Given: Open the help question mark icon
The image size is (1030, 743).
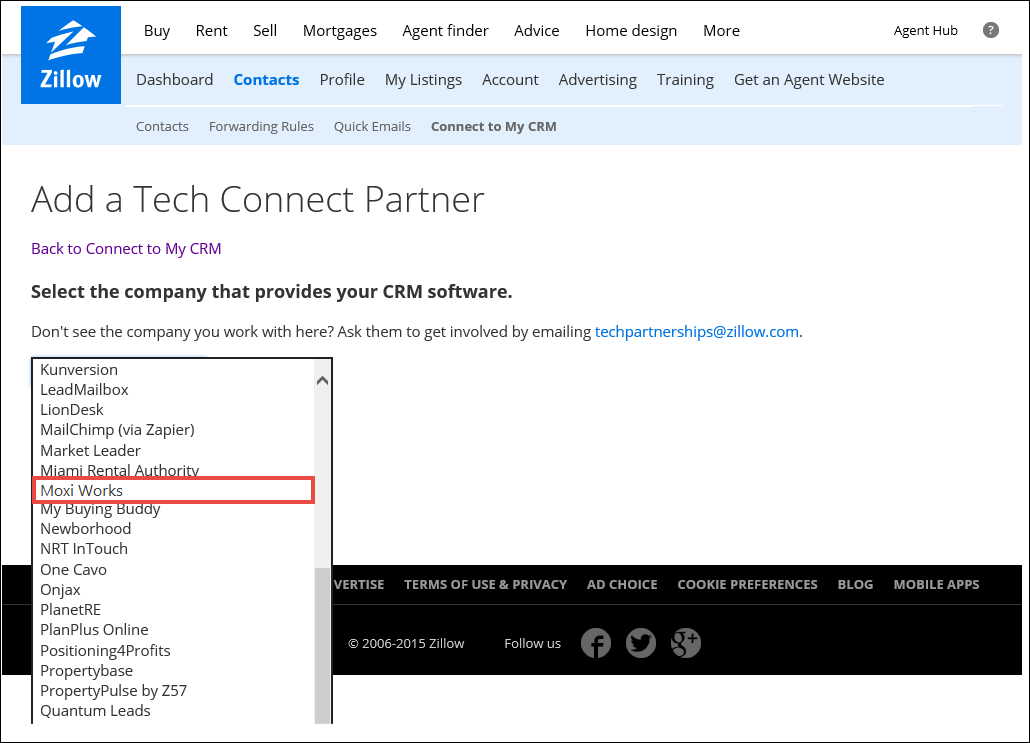Looking at the screenshot, I should click(991, 30).
